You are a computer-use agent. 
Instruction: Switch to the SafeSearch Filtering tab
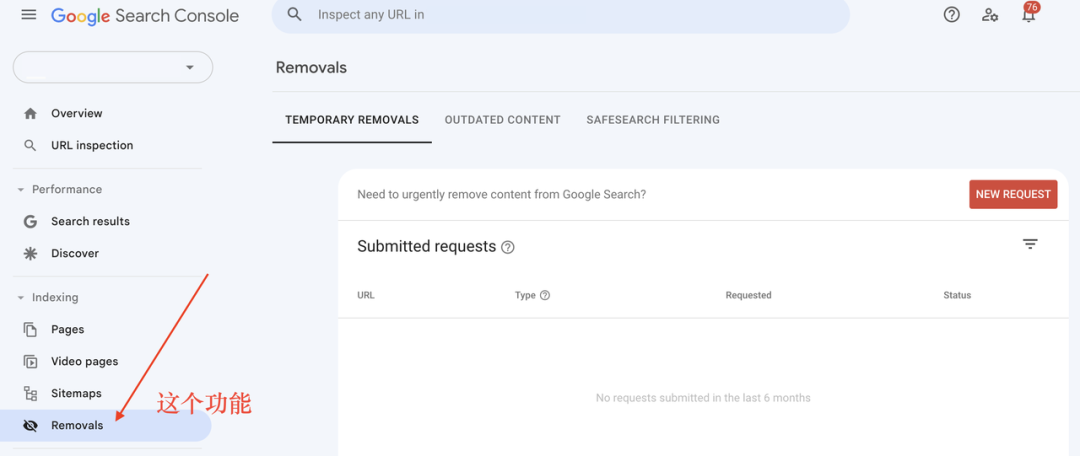[x=653, y=120]
